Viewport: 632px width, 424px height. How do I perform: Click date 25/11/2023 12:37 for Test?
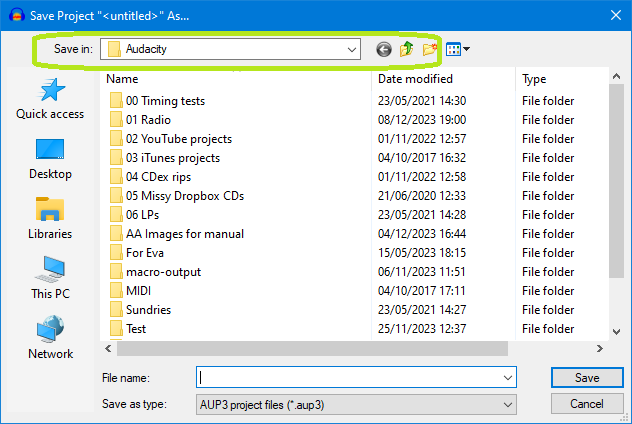[x=422, y=328]
